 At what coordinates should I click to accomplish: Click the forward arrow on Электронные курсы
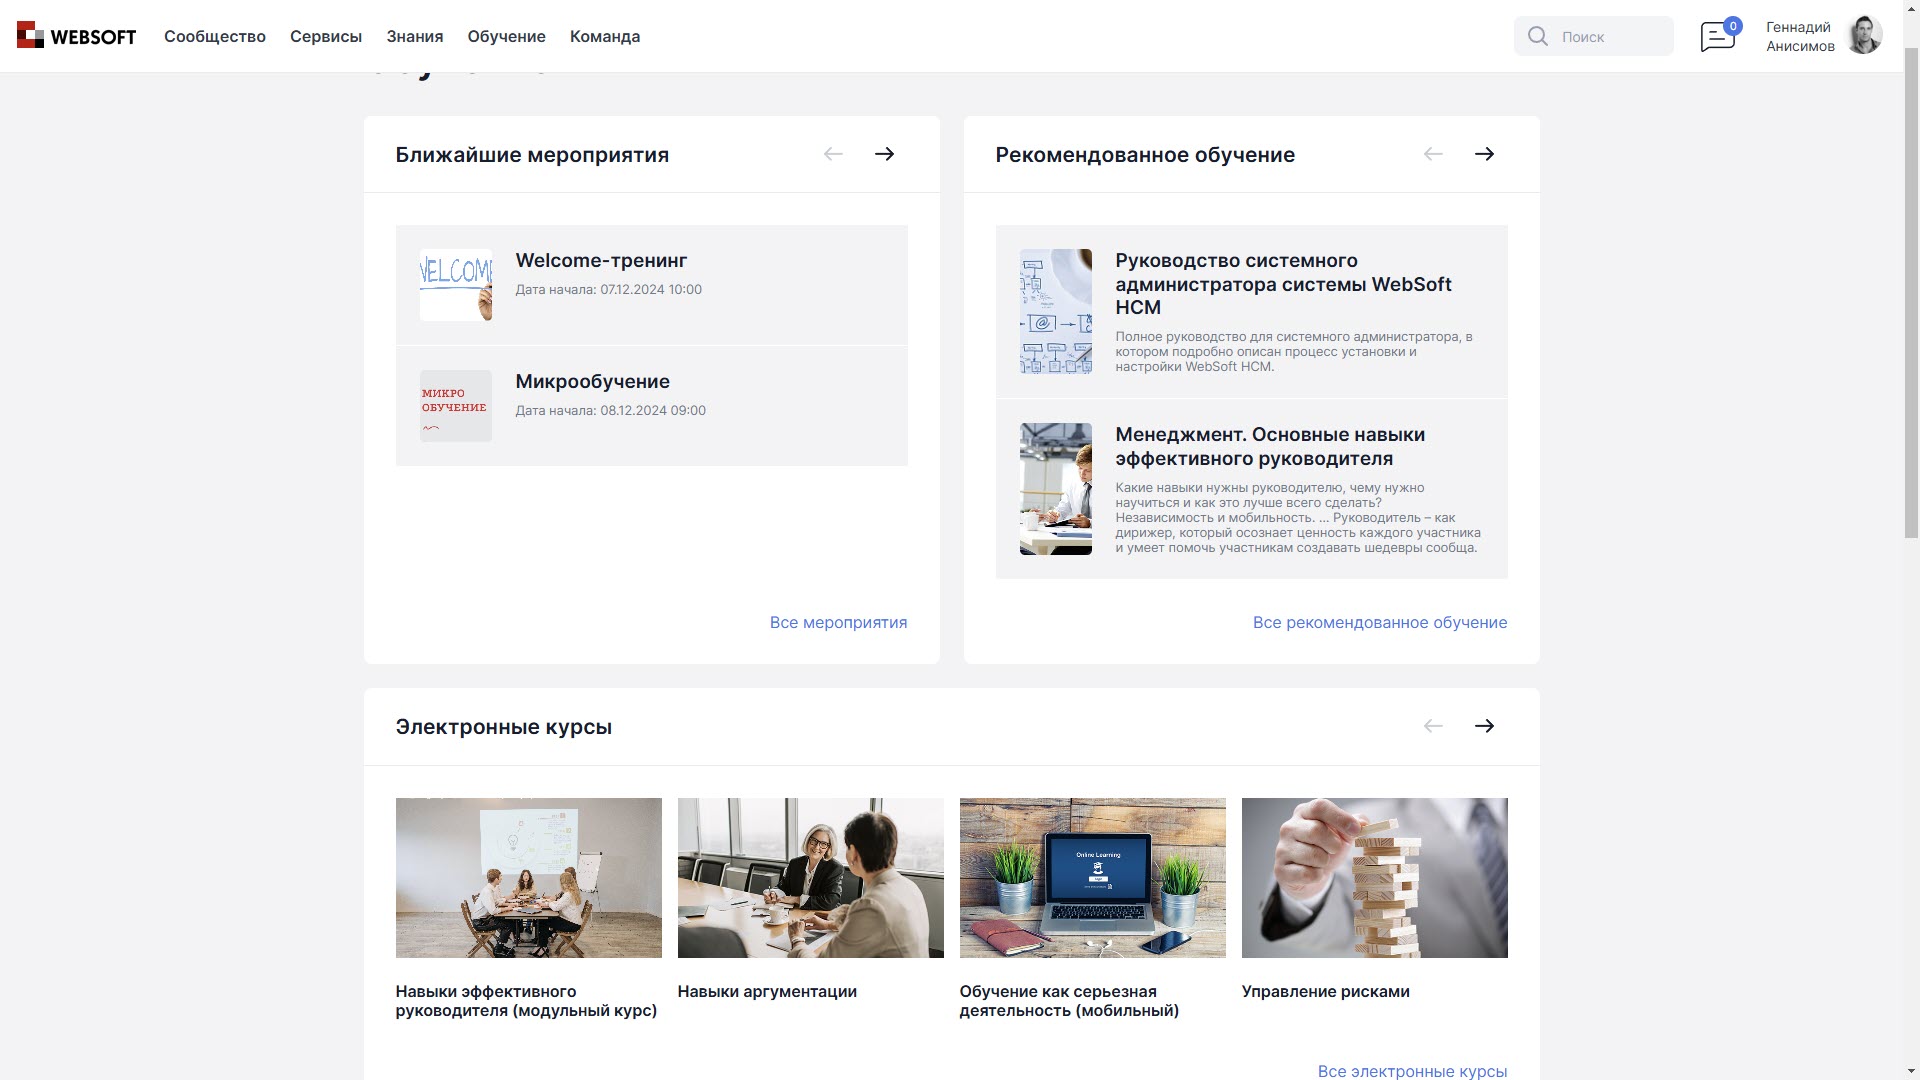tap(1485, 726)
